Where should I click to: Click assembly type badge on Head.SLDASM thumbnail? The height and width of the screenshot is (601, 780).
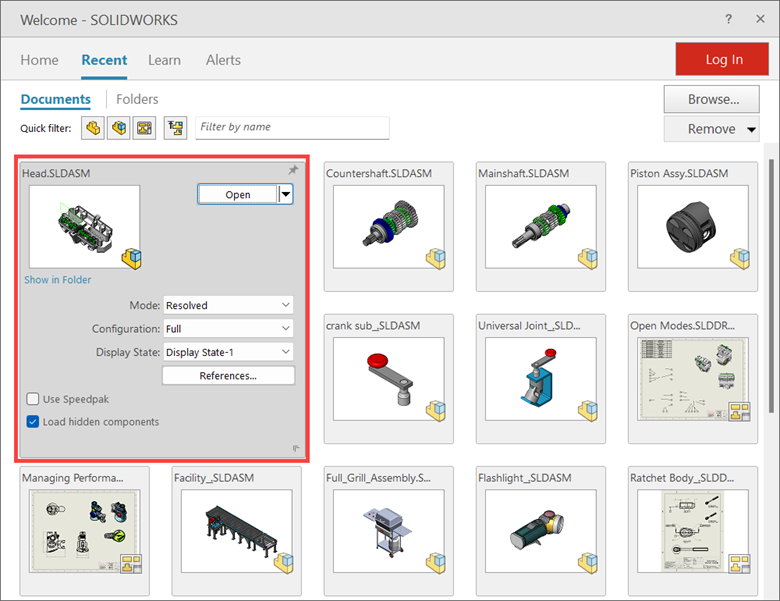pyautogui.click(x=132, y=259)
